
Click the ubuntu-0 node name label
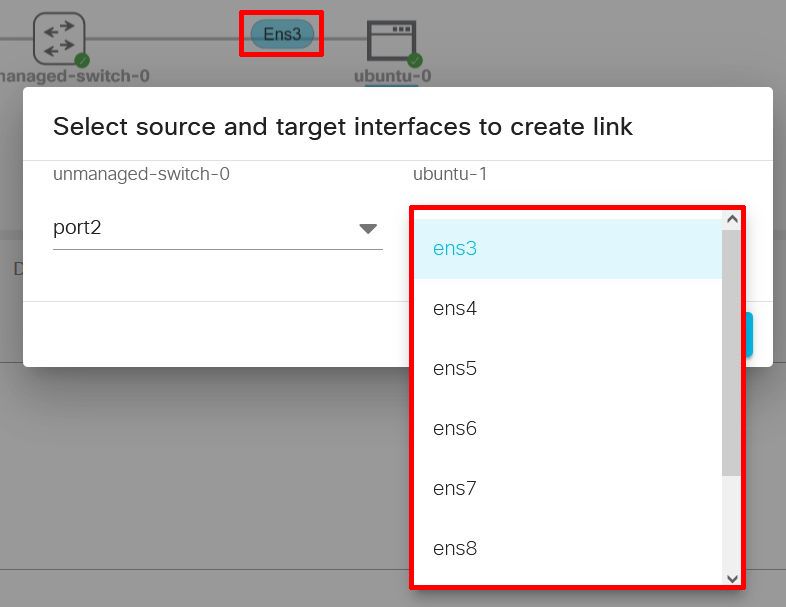[x=393, y=76]
